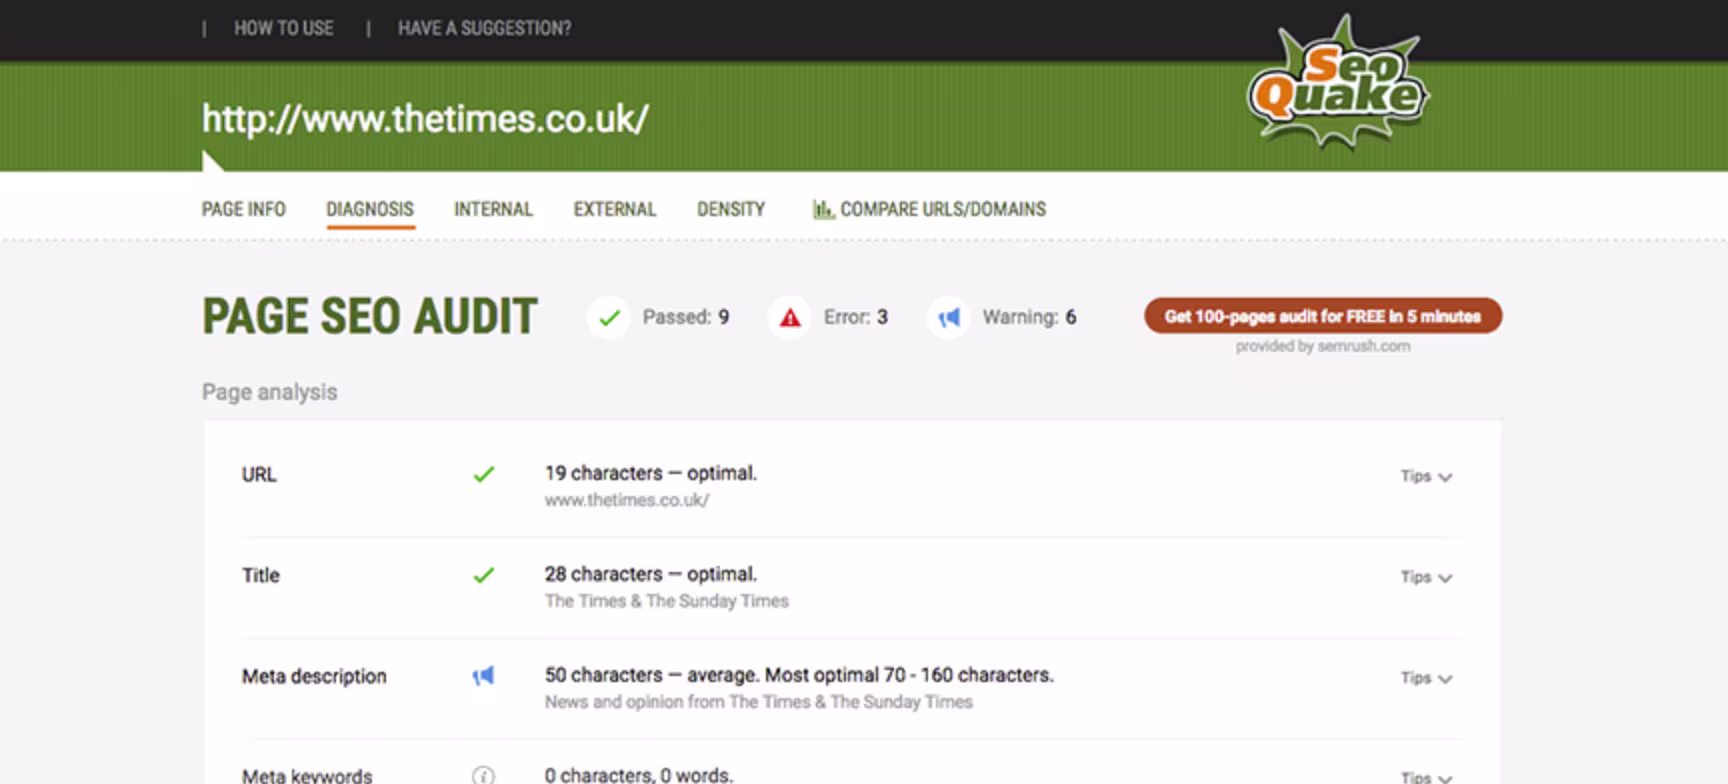Expand Tips for the Meta description row
The width and height of the screenshot is (1728, 784).
[x=1426, y=678]
